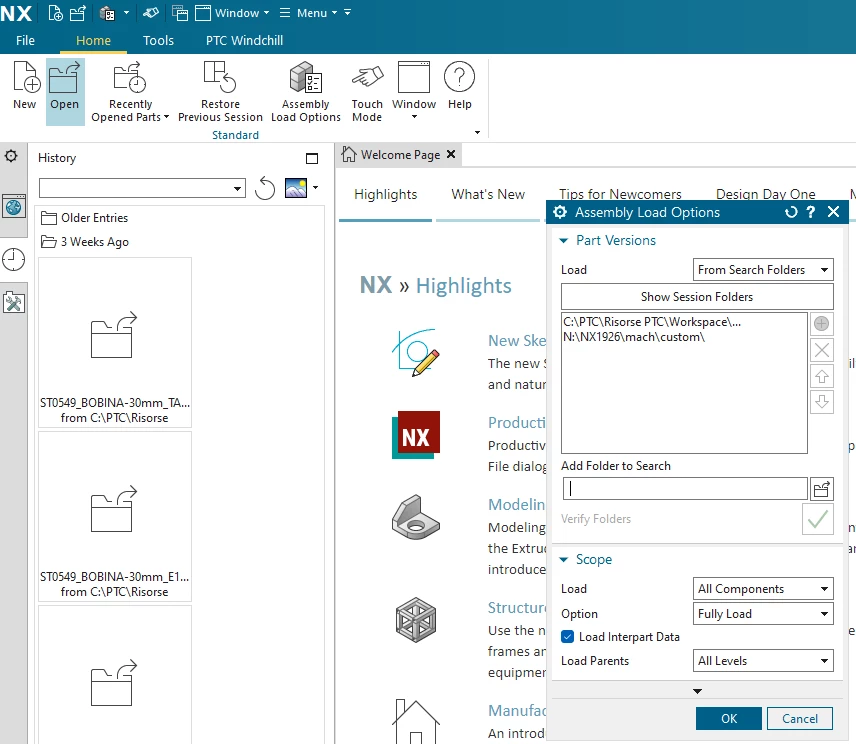Toggle the Load Interpart Data checkbox
Image resolution: width=856 pixels, height=744 pixels.
(x=568, y=636)
